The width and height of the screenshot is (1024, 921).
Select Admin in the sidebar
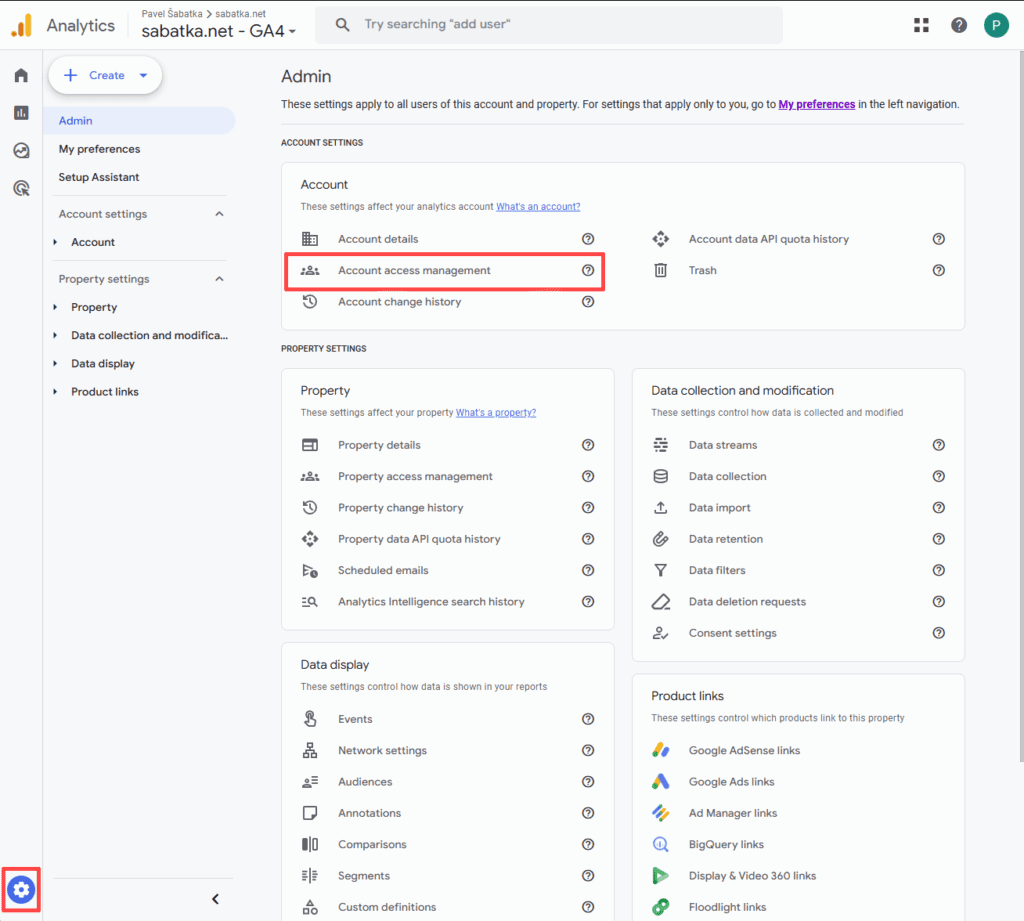(138, 121)
